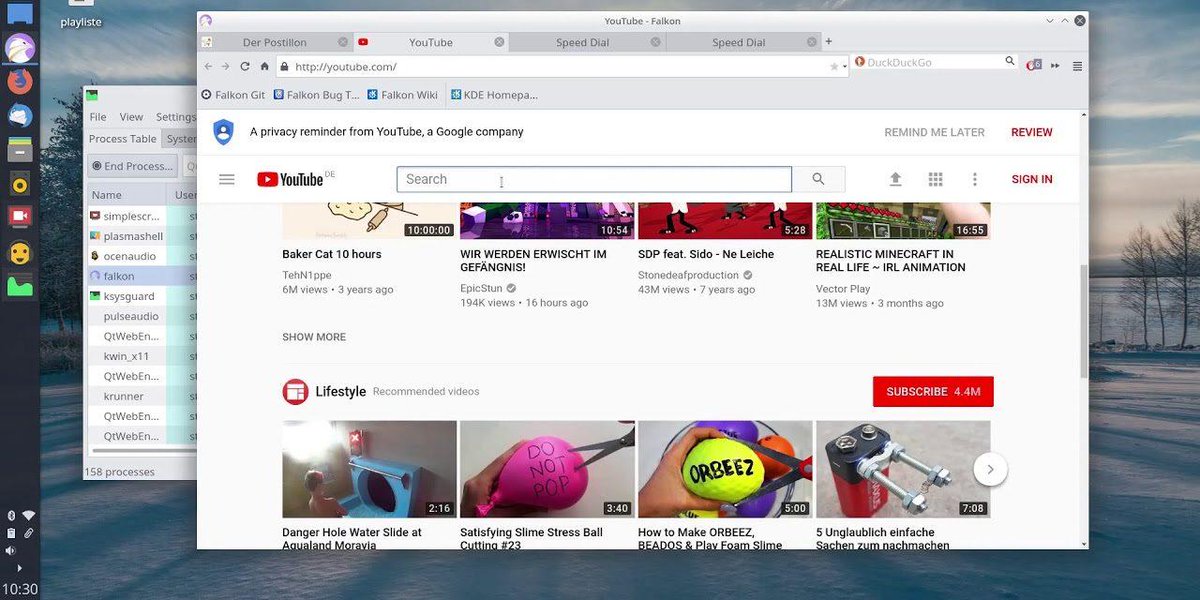Viewport: 1200px width, 600px height.
Task: Sort by Name column header
Action: [x=127, y=195]
